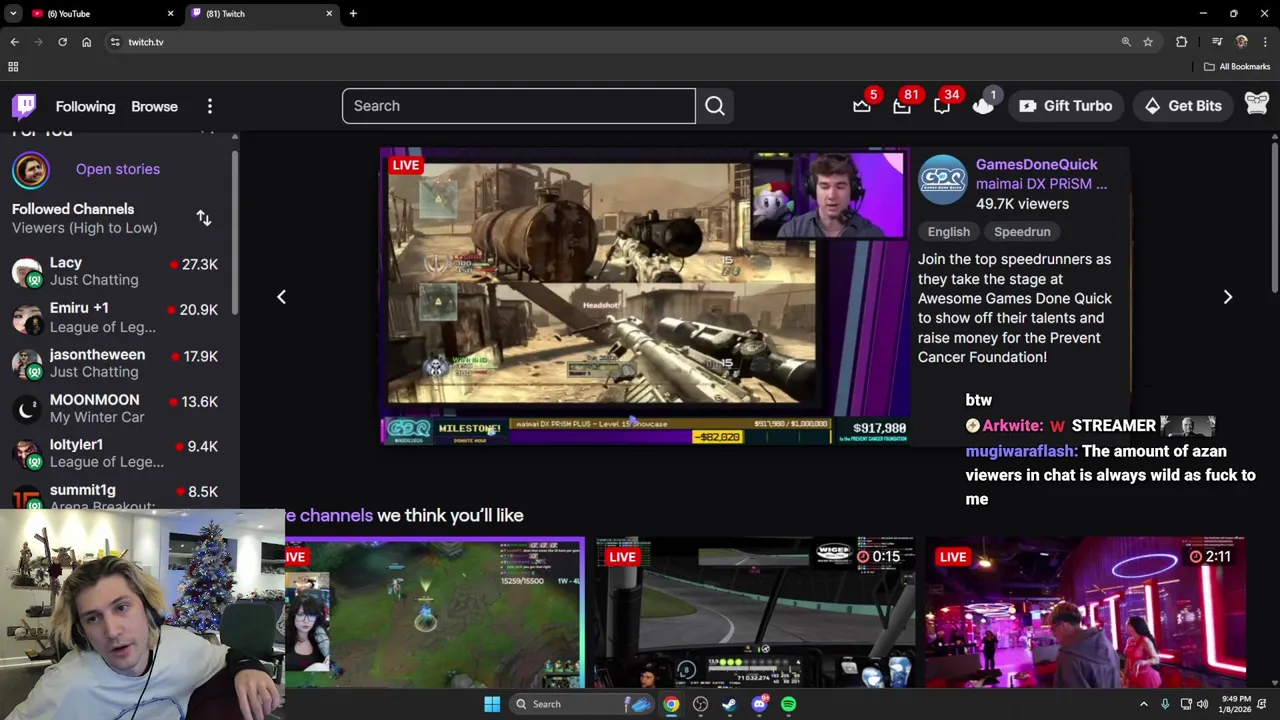The image size is (1280, 720).
Task: Click the channel points cloud icon
Action: (x=983, y=105)
